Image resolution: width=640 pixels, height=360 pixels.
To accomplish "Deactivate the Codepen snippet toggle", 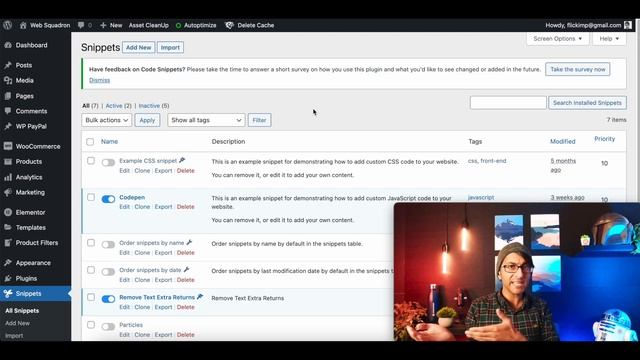I will 108,199.
